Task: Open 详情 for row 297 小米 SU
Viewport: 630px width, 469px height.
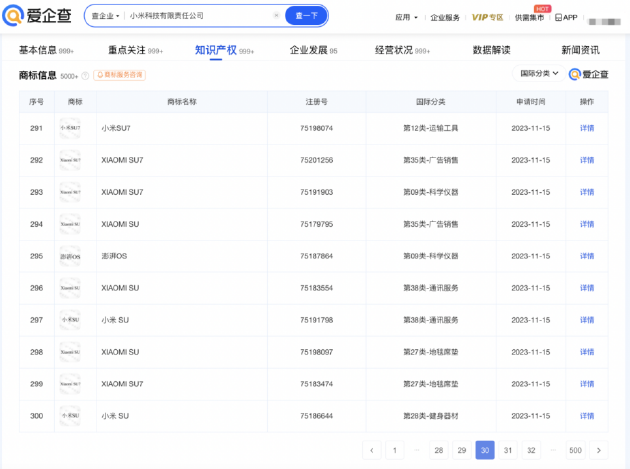Action: [587, 320]
